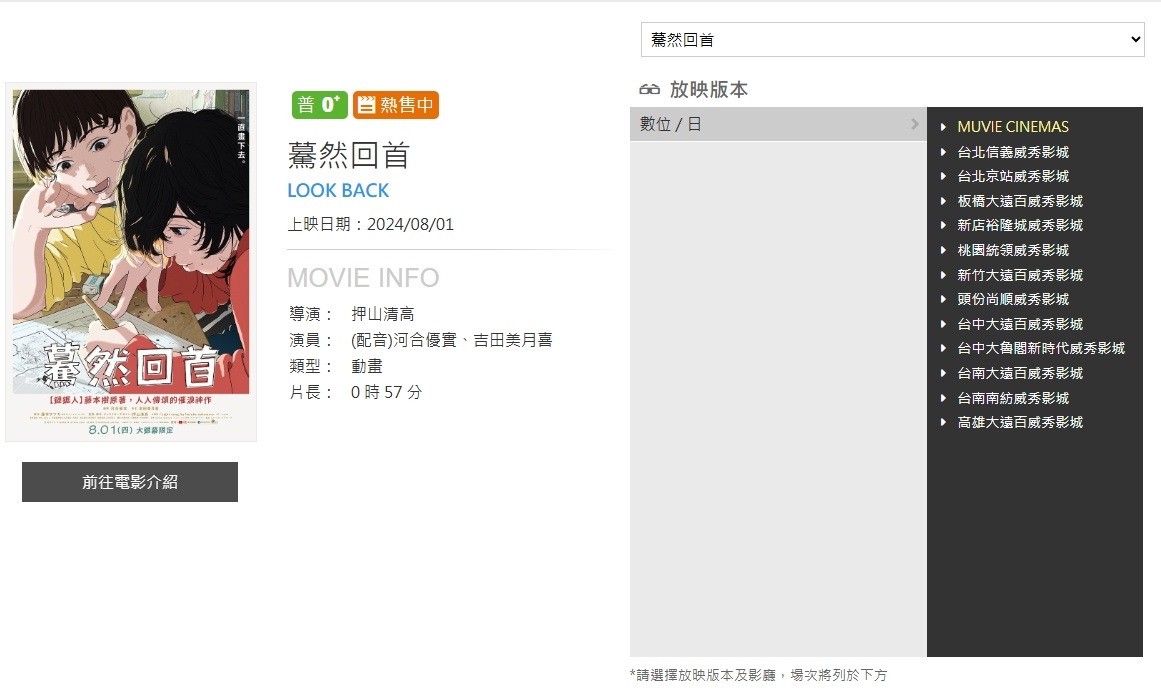Choose 台北京站威秀影城 theater

(1013, 176)
